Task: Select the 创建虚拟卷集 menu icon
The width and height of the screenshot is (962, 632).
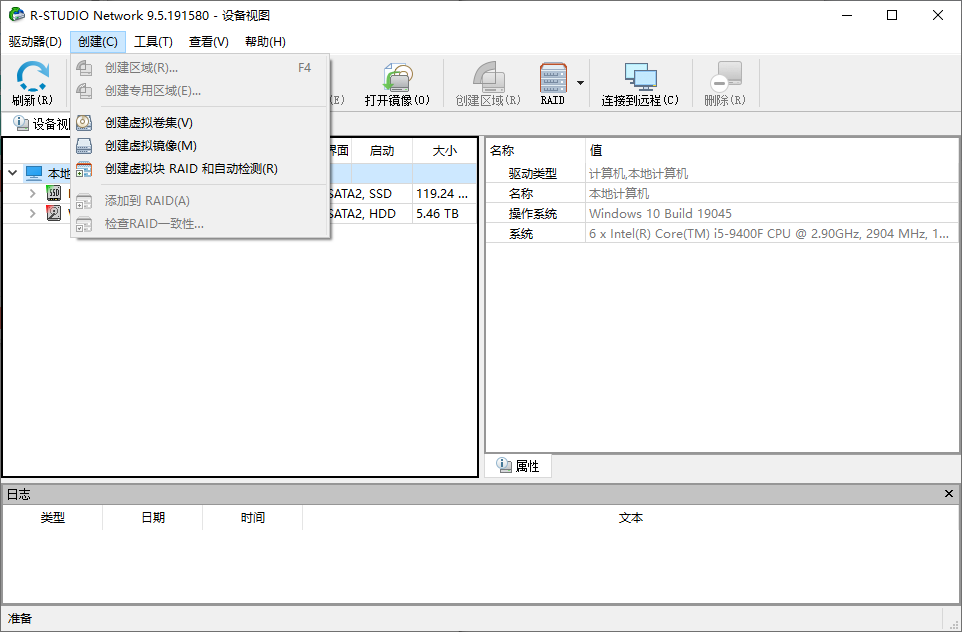Action: (x=84, y=123)
